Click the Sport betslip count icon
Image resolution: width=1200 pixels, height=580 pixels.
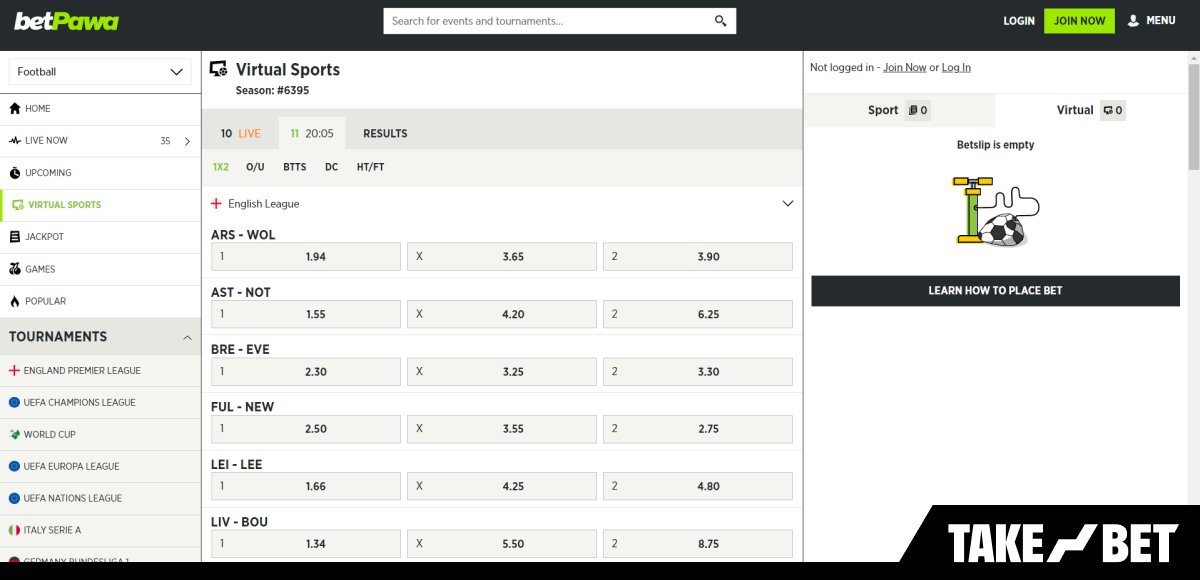pyautogui.click(x=918, y=110)
